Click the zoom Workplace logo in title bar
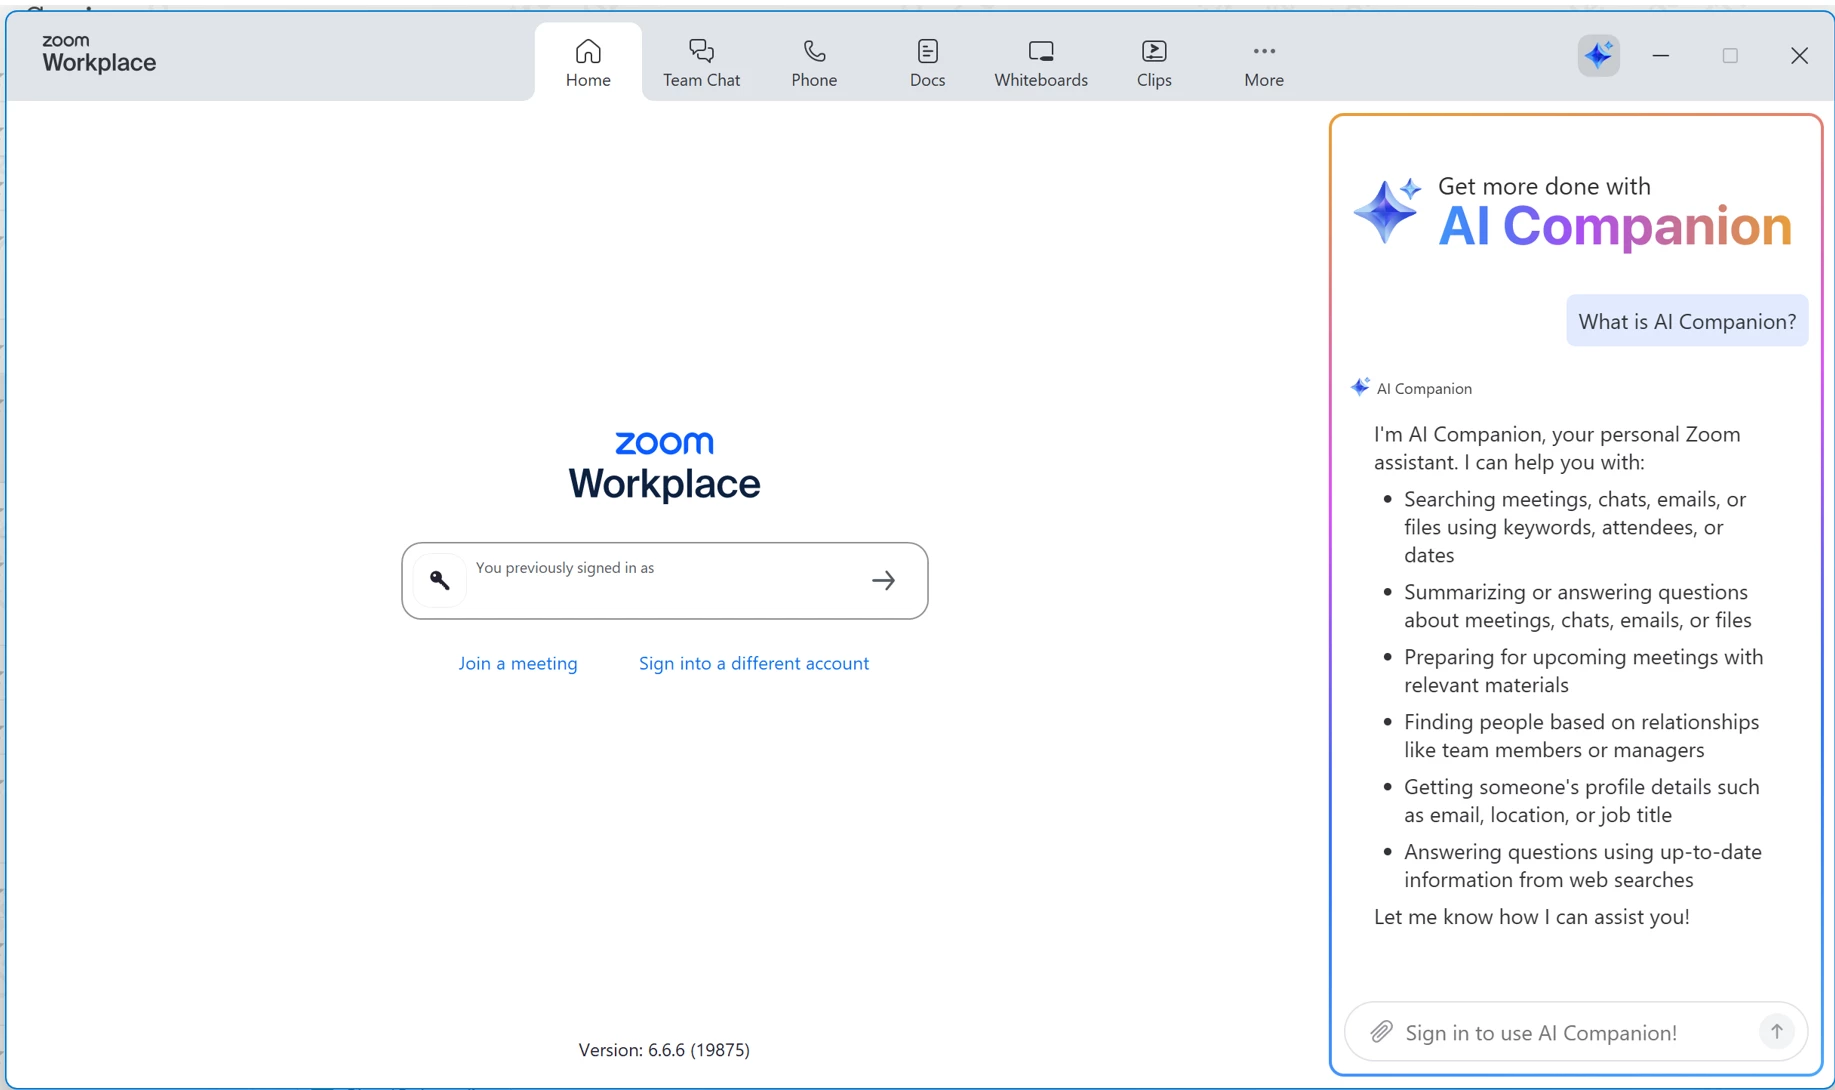Image resolution: width=1835 pixels, height=1090 pixels. click(99, 54)
